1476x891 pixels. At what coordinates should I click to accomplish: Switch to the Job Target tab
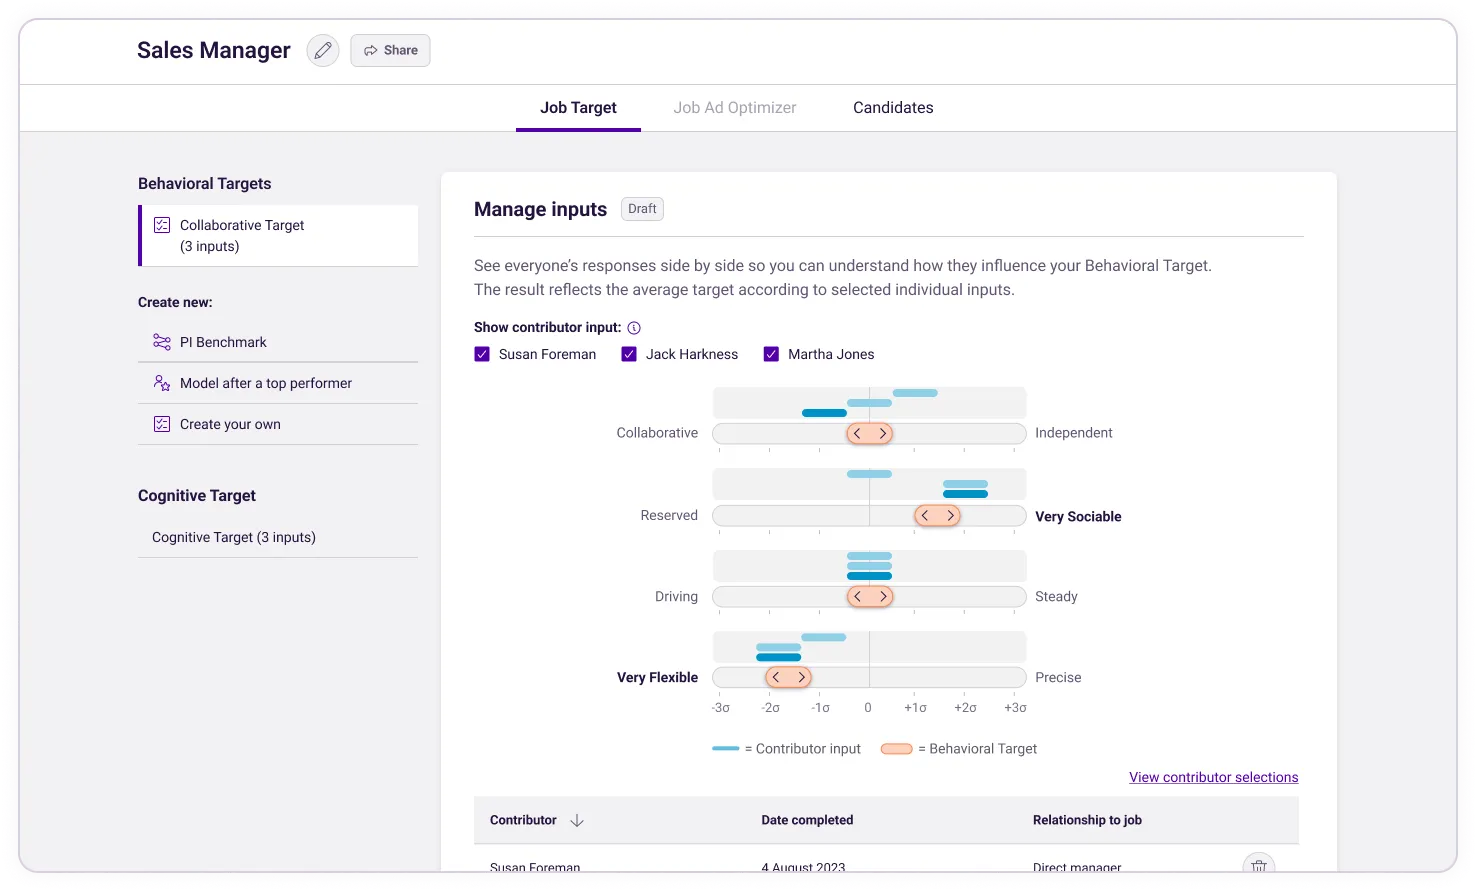pos(578,108)
